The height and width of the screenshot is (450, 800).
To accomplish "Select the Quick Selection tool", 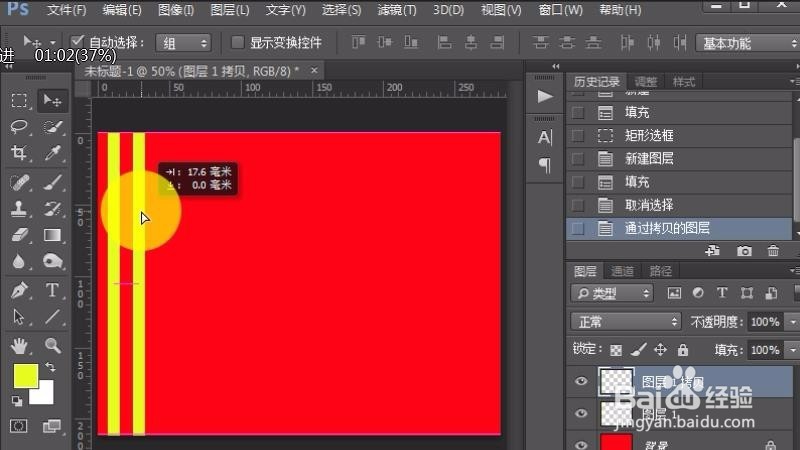I will tap(52, 127).
